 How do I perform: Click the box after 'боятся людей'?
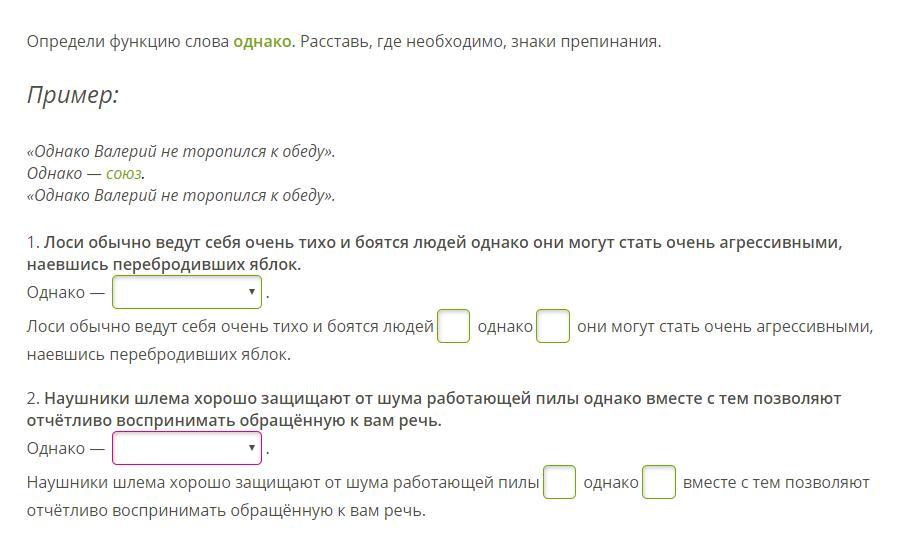(454, 326)
